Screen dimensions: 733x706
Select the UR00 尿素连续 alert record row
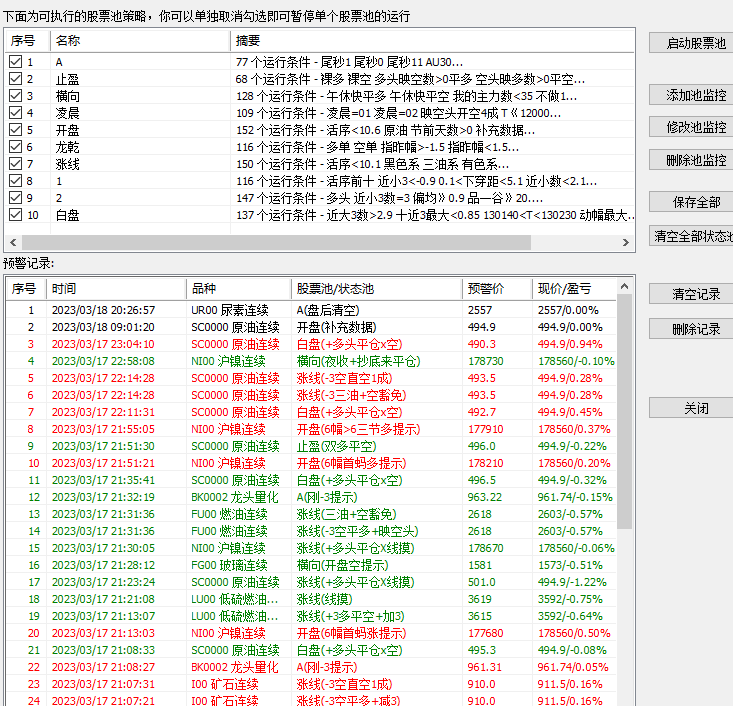coord(236,311)
